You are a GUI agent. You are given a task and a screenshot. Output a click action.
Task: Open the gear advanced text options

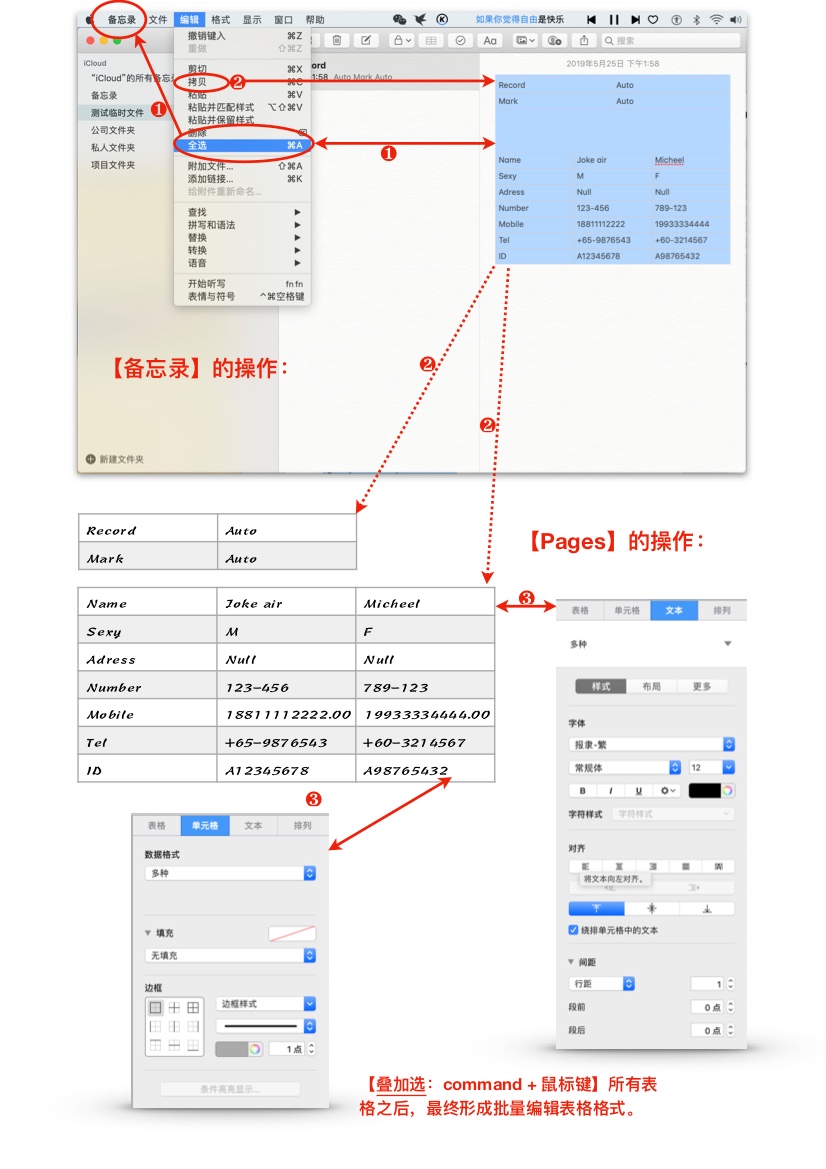(666, 790)
